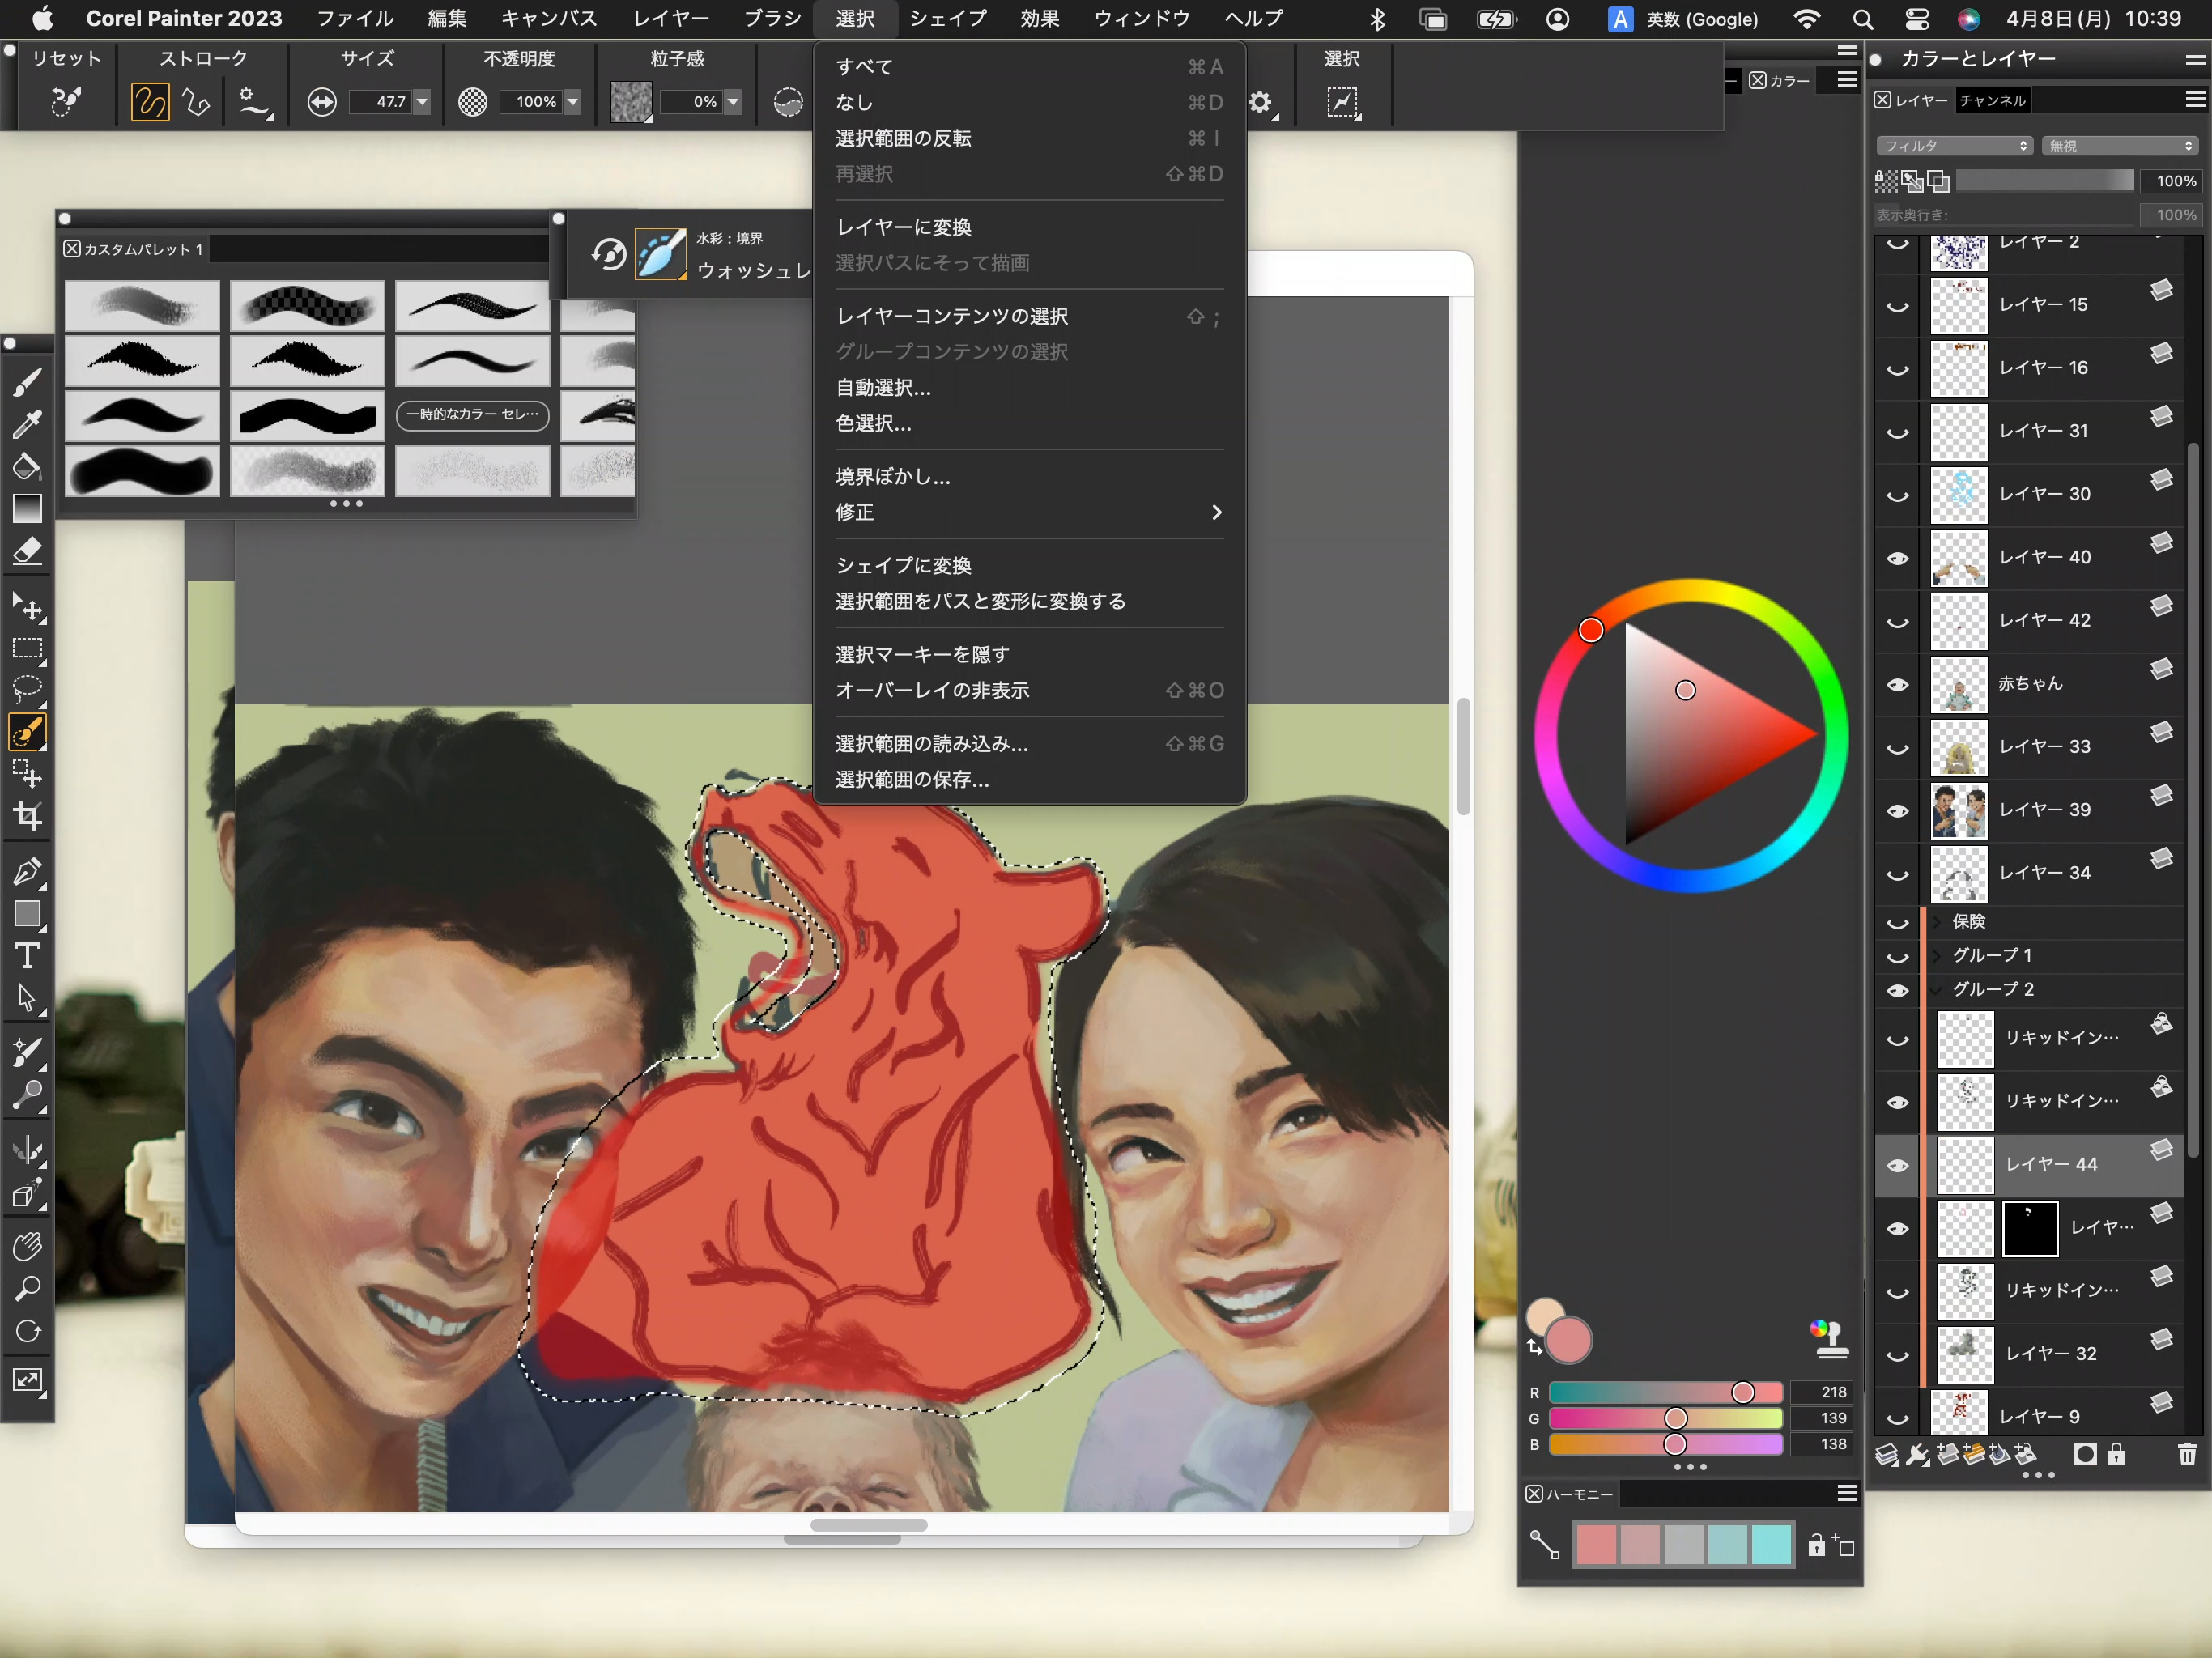Select the Layer Adjuster tool

27,607
